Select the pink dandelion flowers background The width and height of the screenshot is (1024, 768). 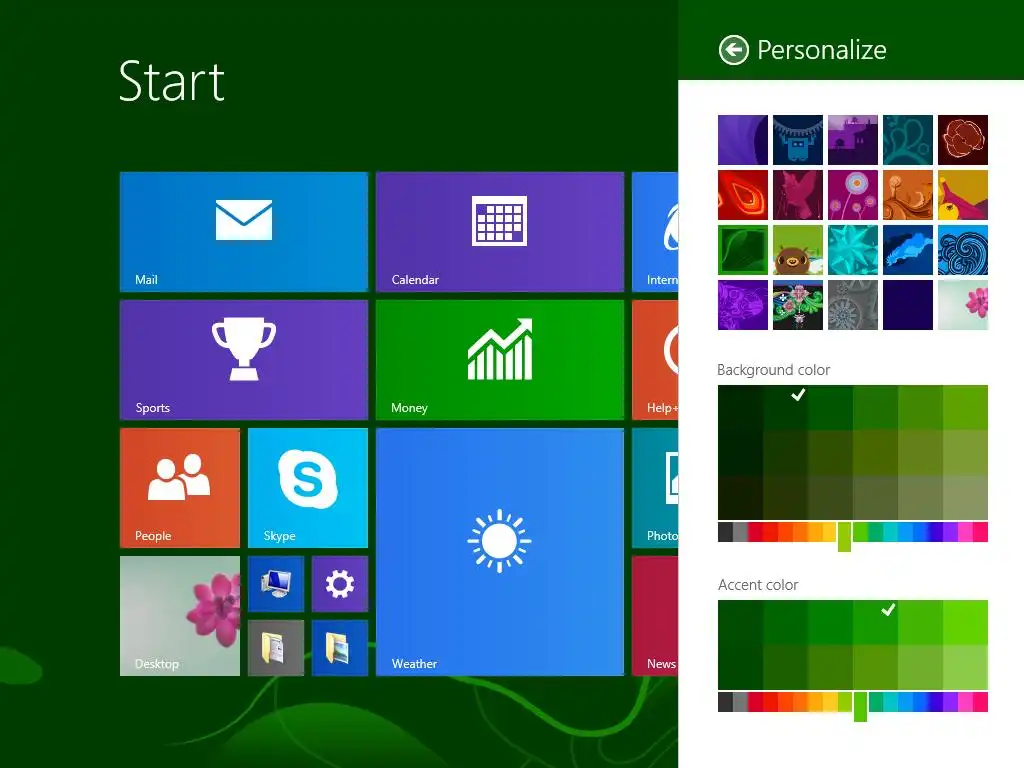[853, 195]
